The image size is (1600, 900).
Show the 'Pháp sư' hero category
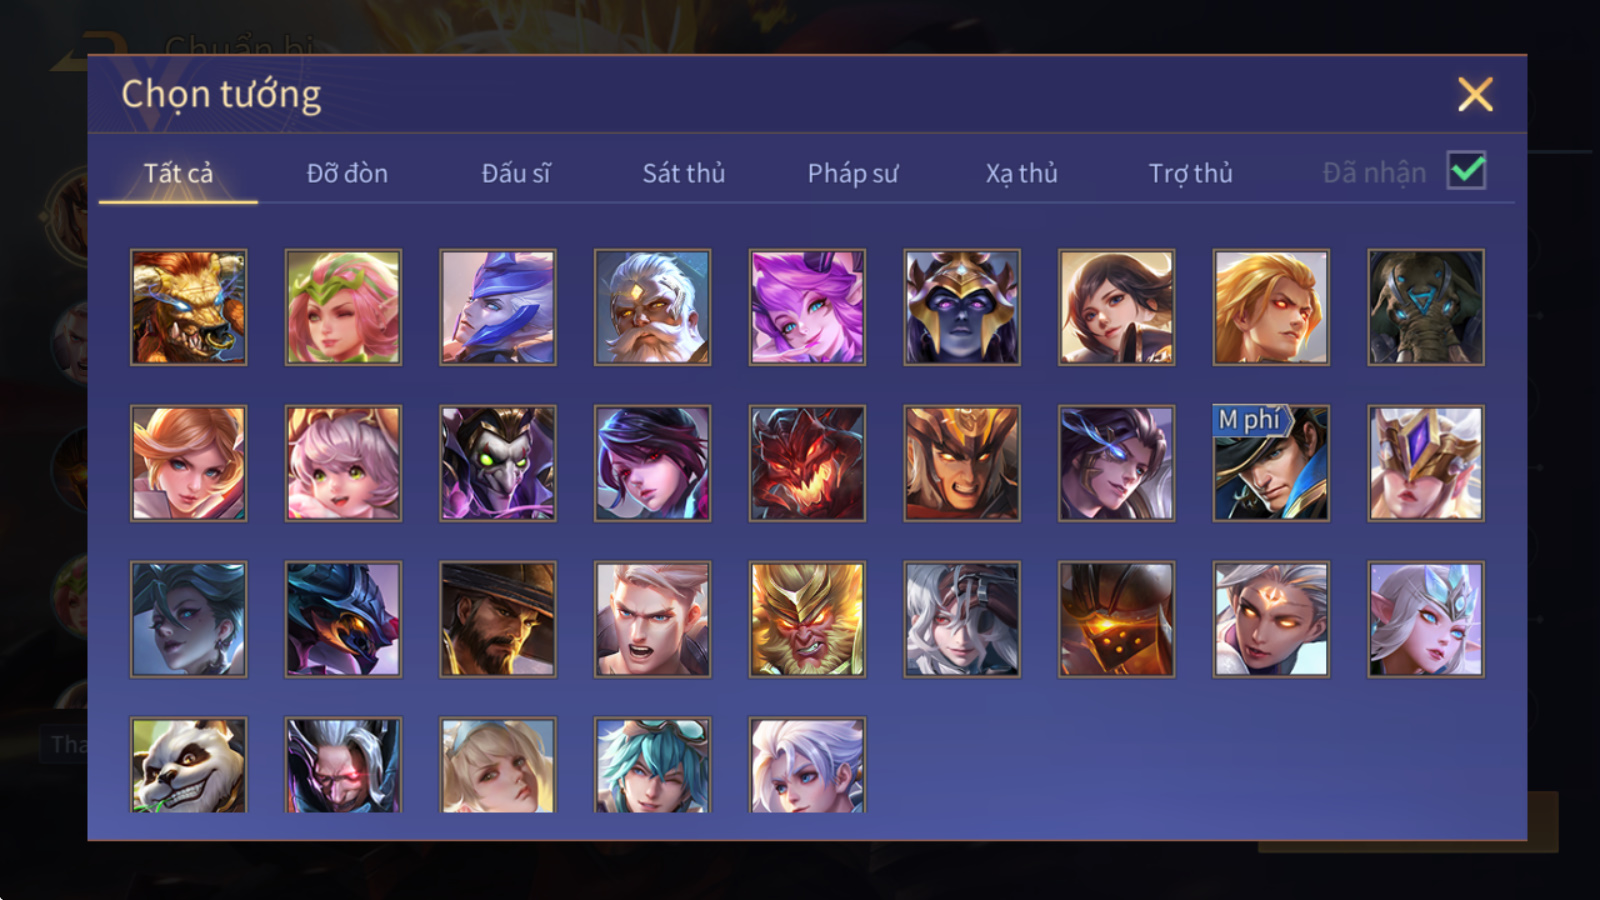[853, 173]
